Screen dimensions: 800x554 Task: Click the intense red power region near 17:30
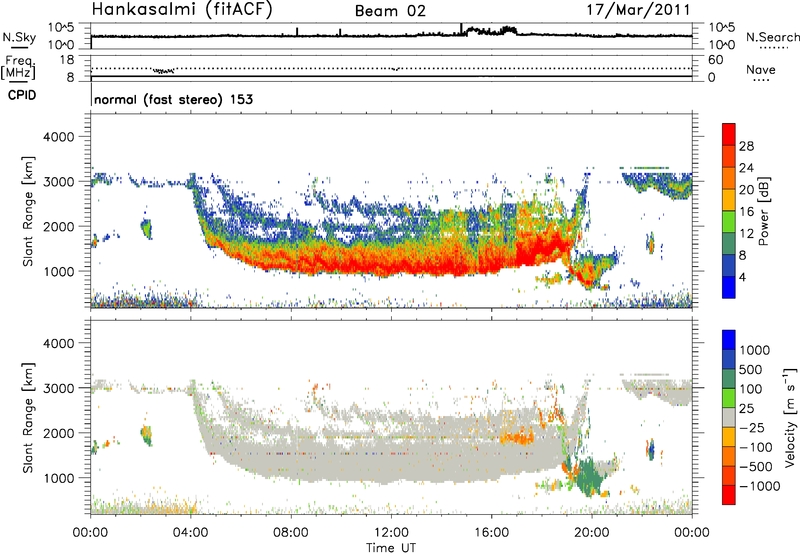pos(541,247)
